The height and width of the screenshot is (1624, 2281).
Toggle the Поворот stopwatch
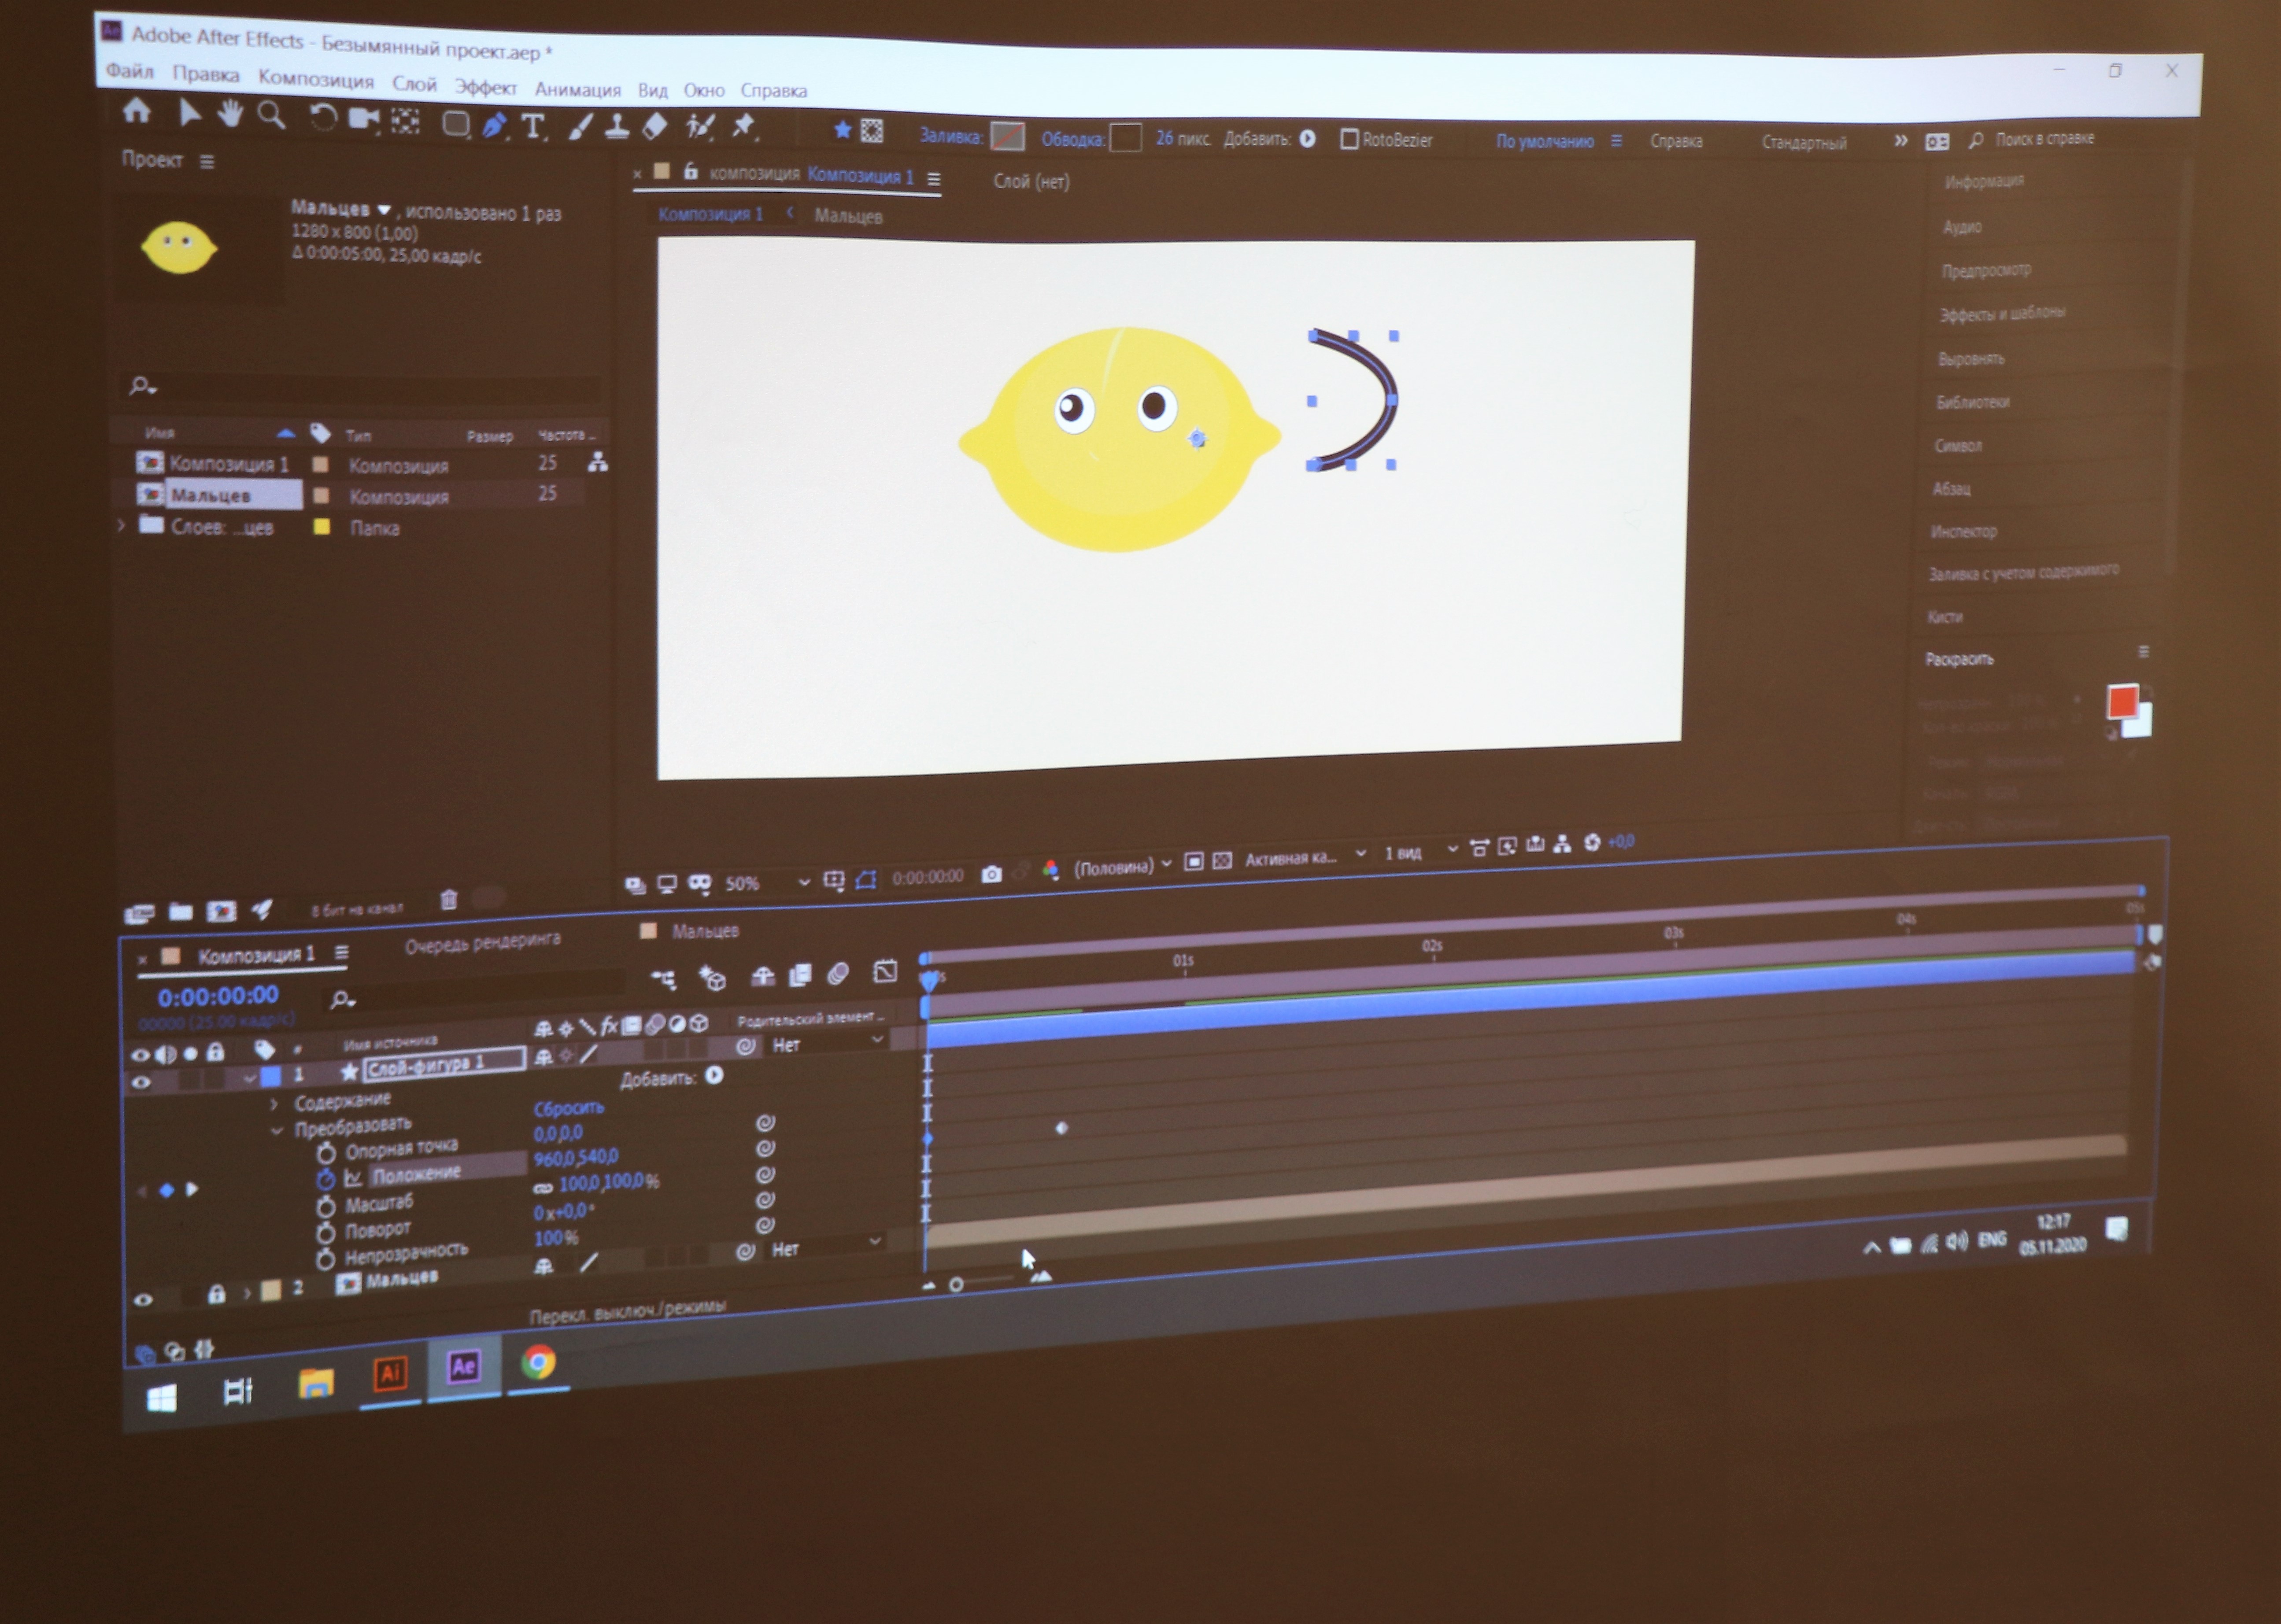[325, 1233]
